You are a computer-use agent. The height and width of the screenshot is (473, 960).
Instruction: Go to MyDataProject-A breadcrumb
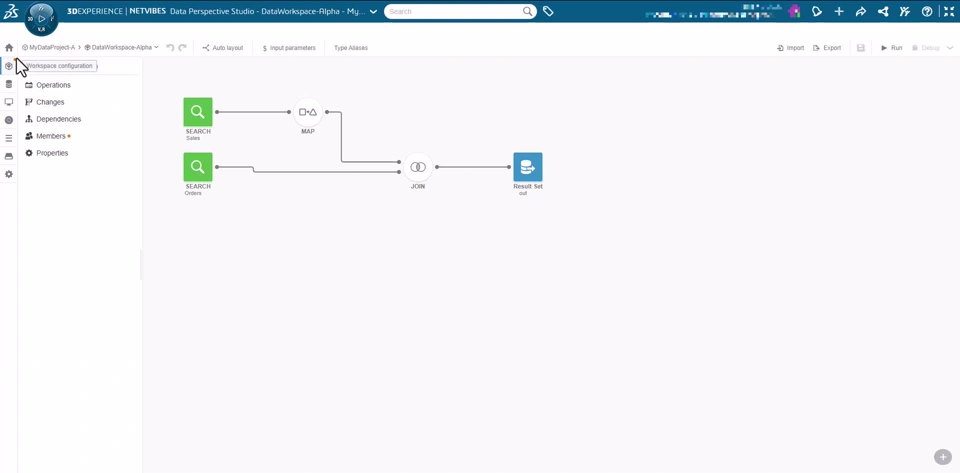(48, 48)
